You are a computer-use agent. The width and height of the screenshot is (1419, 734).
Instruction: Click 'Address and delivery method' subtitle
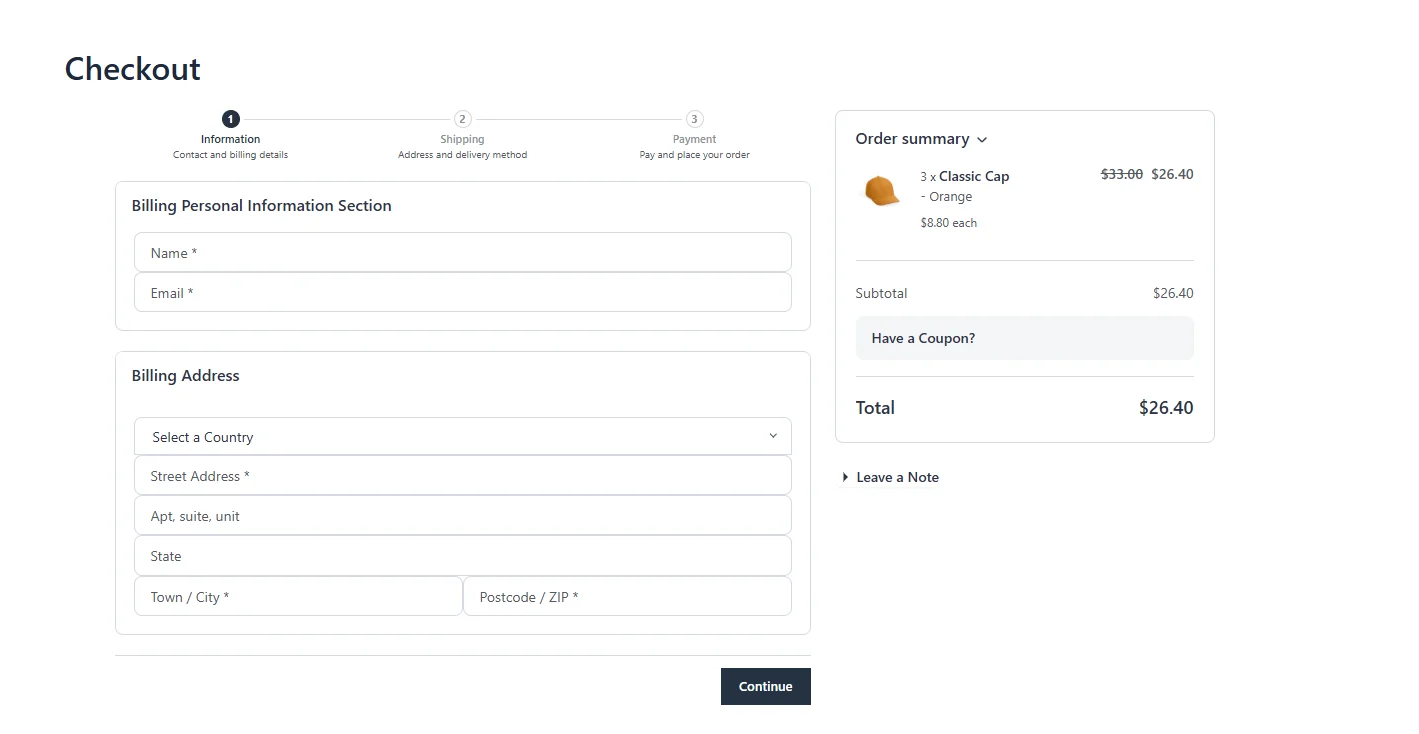point(462,155)
